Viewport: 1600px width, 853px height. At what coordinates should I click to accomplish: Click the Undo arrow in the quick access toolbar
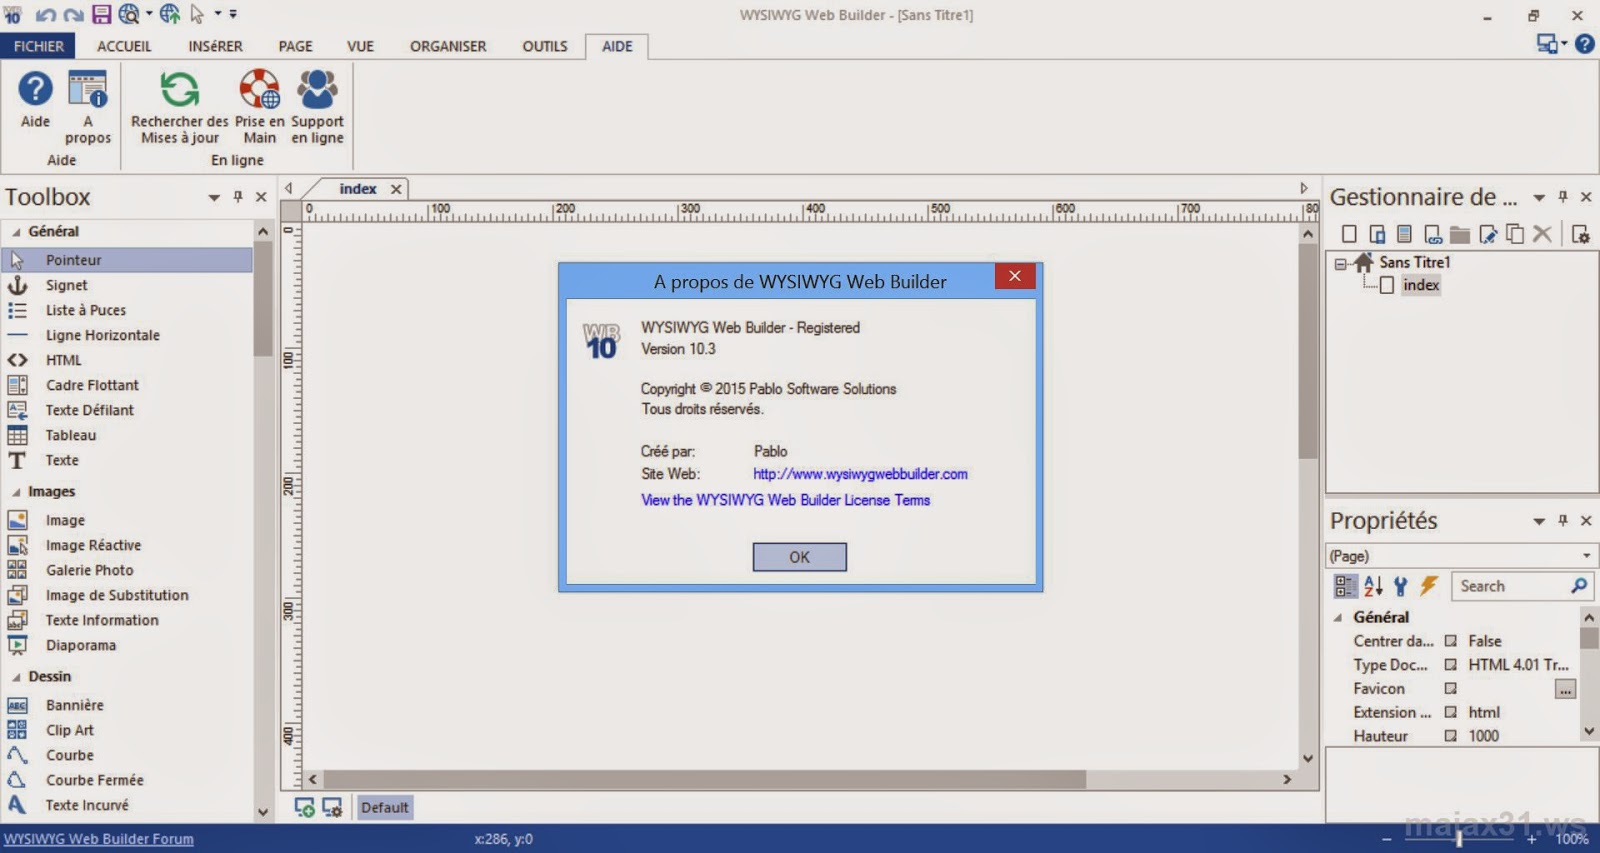click(45, 15)
